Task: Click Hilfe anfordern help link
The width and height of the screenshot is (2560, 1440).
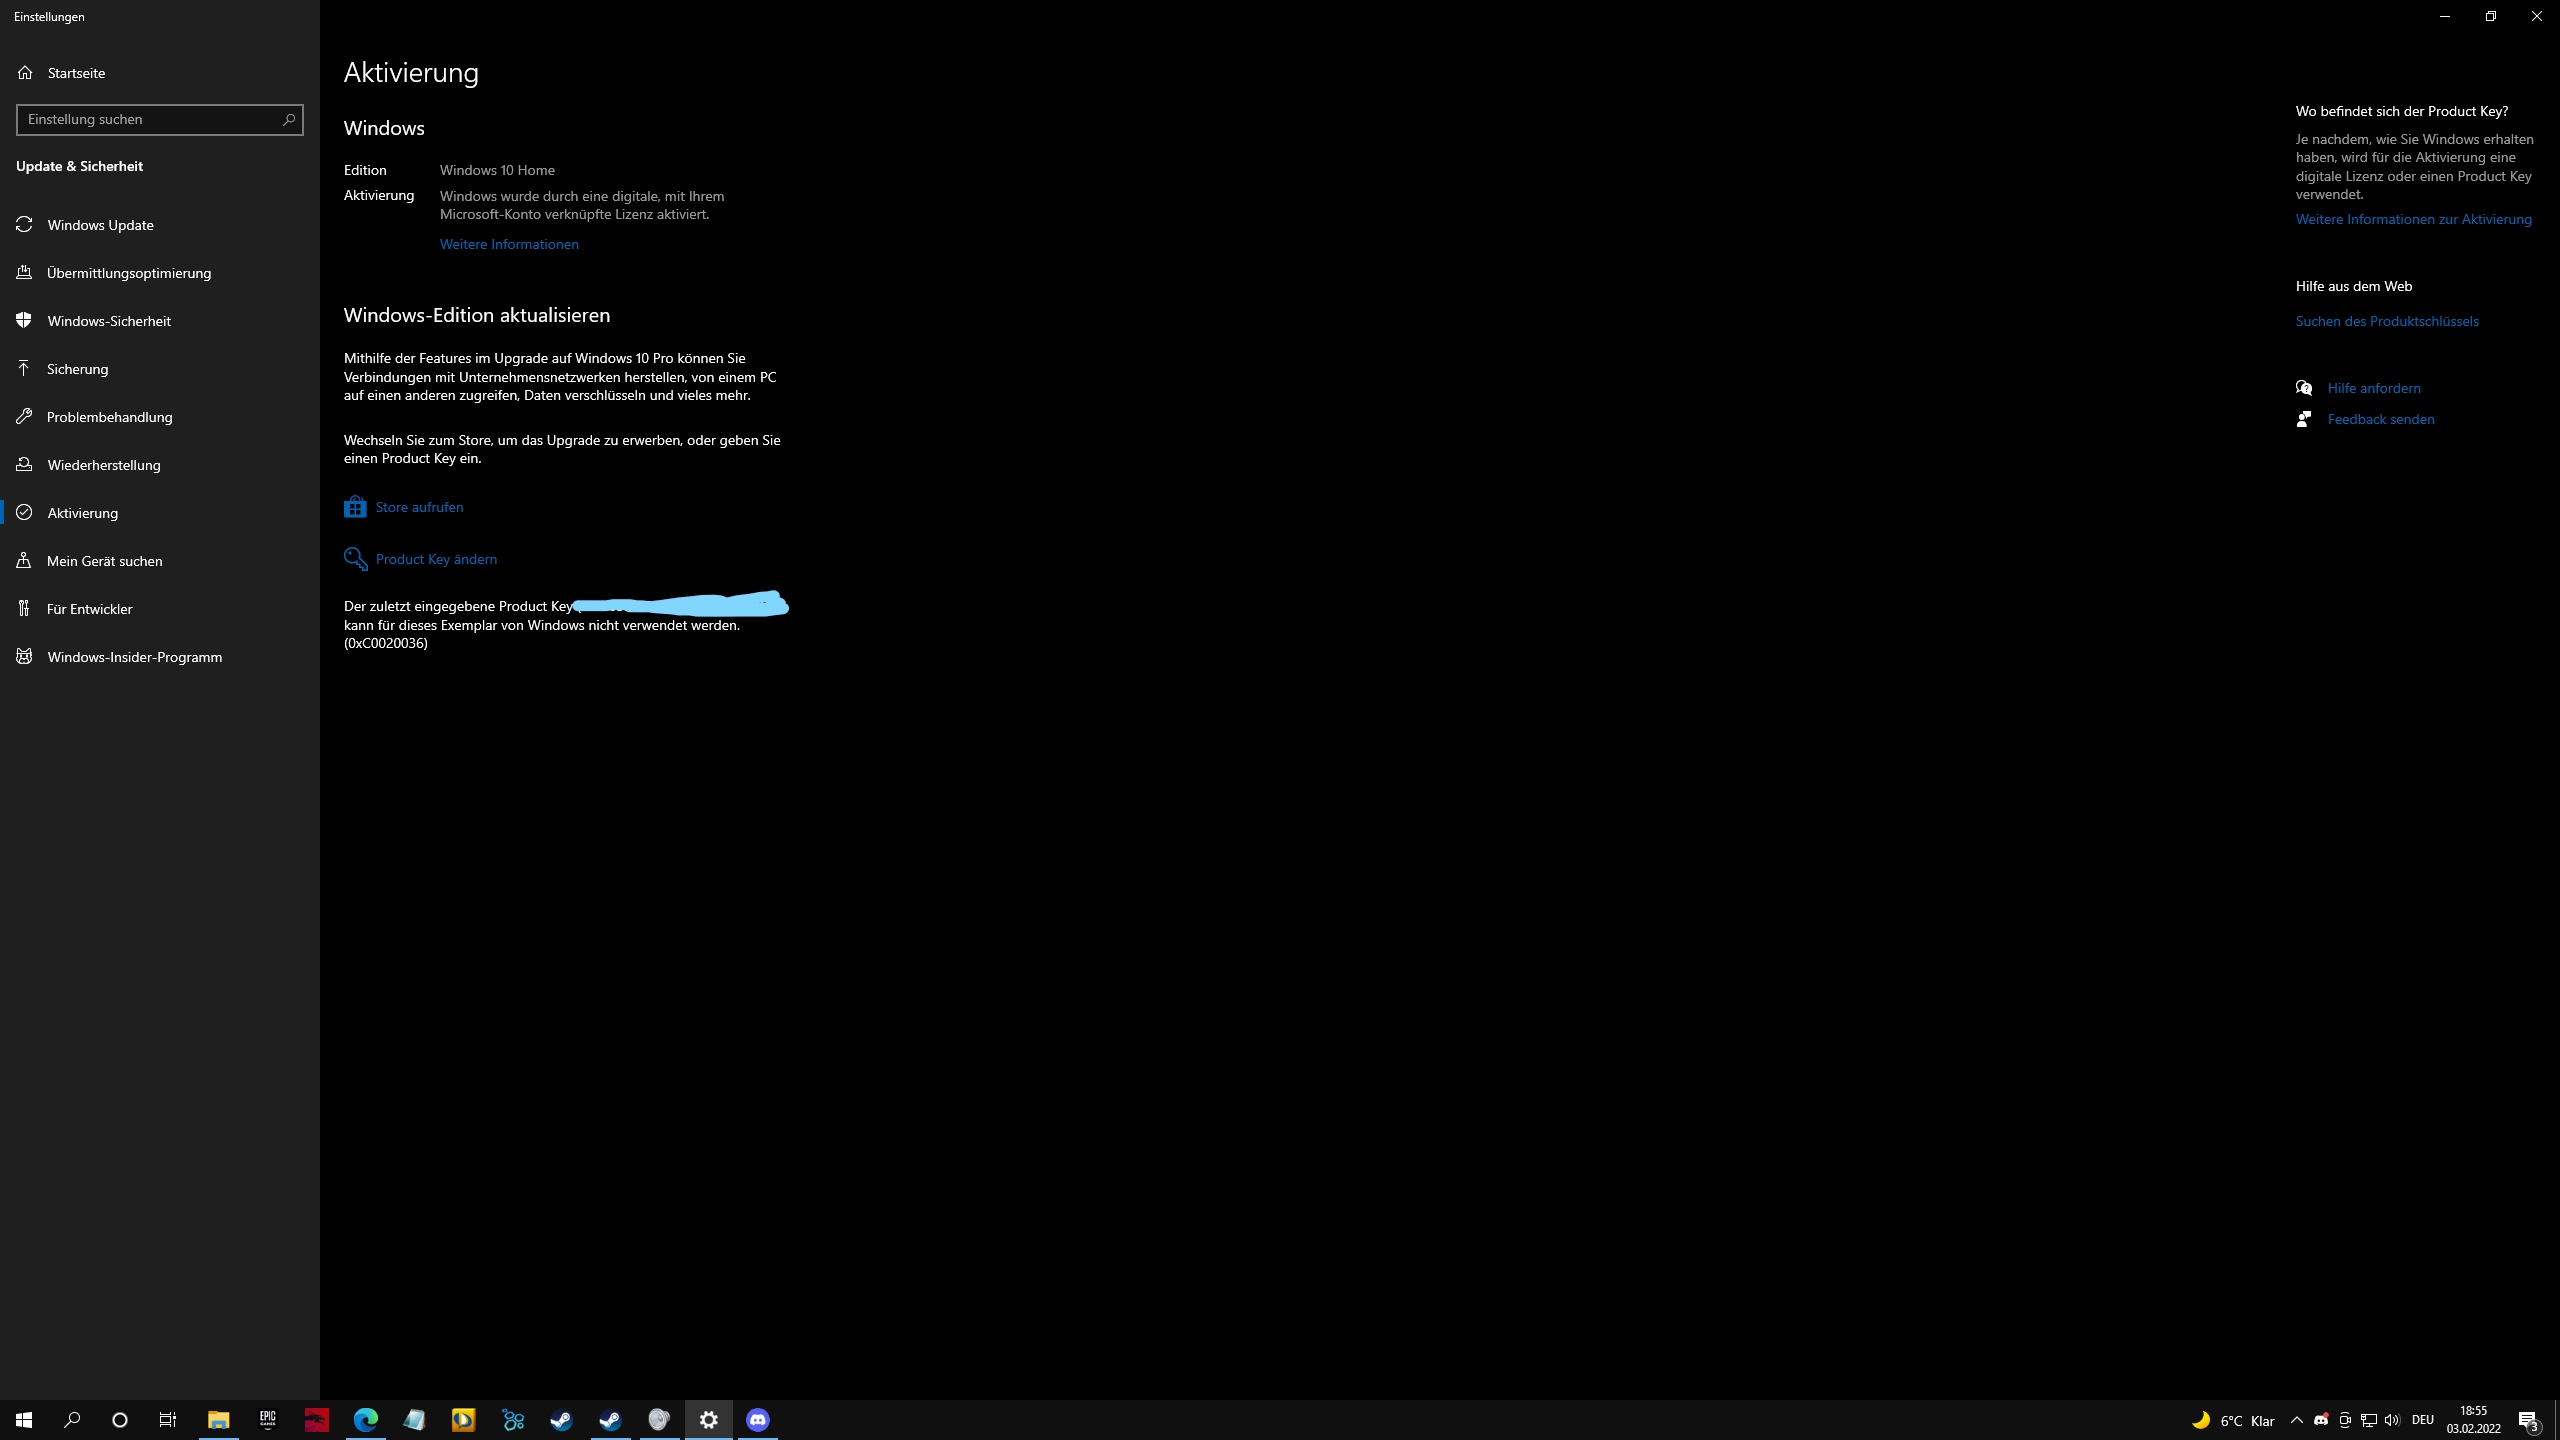Action: (x=2373, y=388)
